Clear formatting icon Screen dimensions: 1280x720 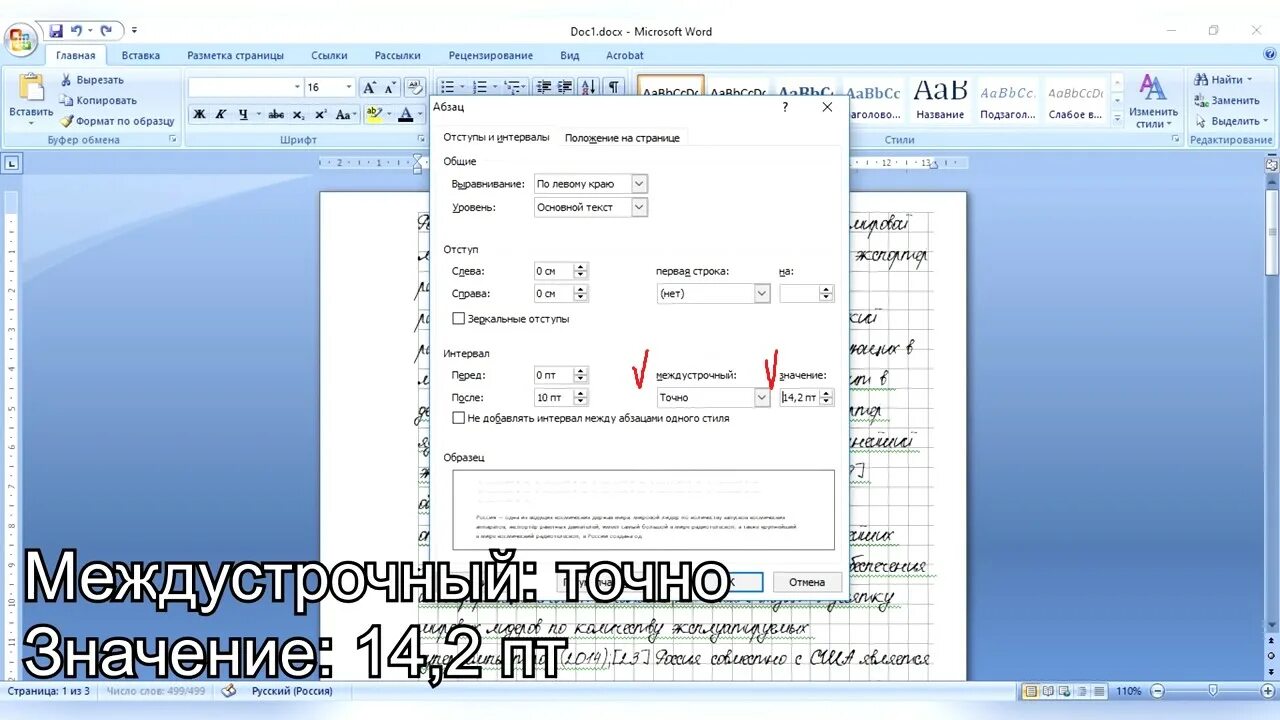point(416,87)
